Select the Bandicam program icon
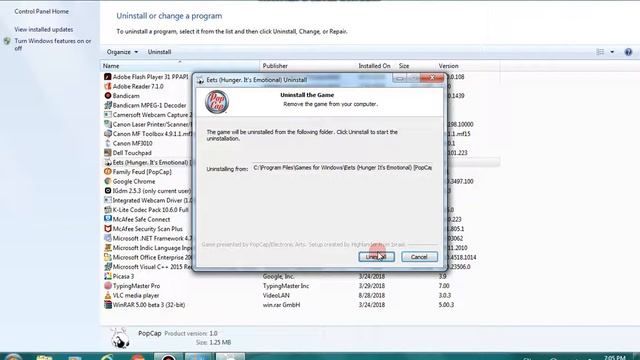 click(108, 96)
